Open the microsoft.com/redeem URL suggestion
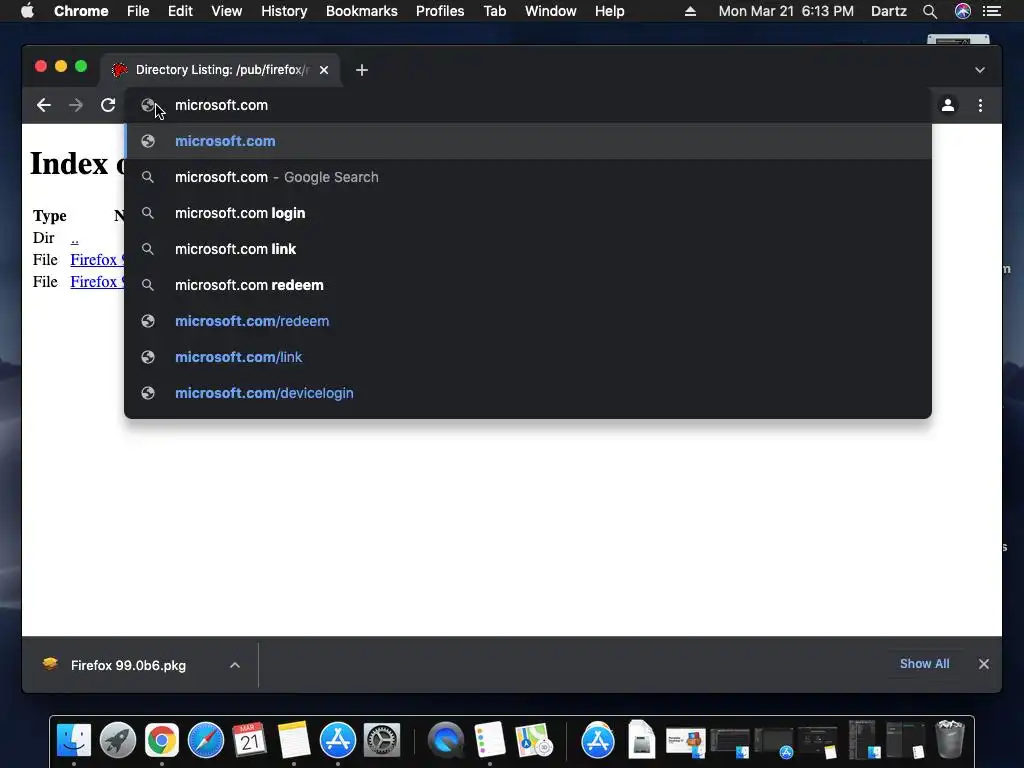Viewport: 1024px width, 768px height. coord(528,321)
